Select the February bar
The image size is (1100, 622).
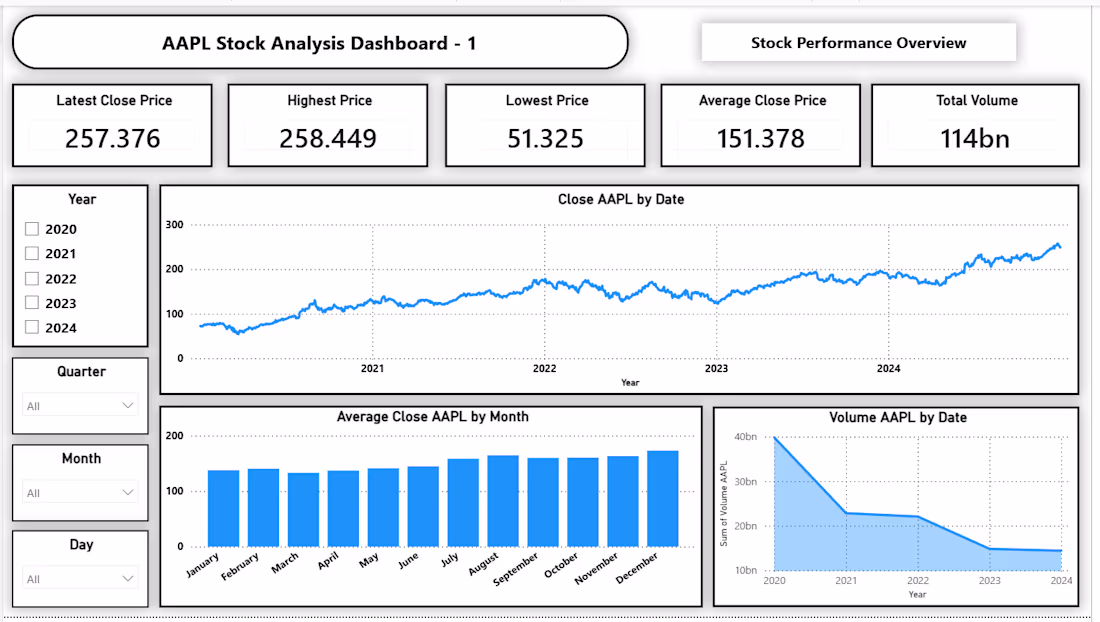pyautogui.click(x=263, y=508)
